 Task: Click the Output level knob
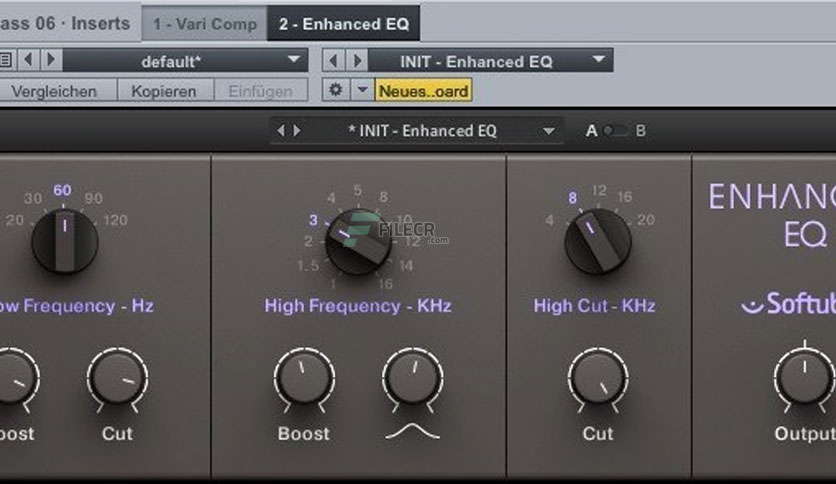(x=805, y=378)
